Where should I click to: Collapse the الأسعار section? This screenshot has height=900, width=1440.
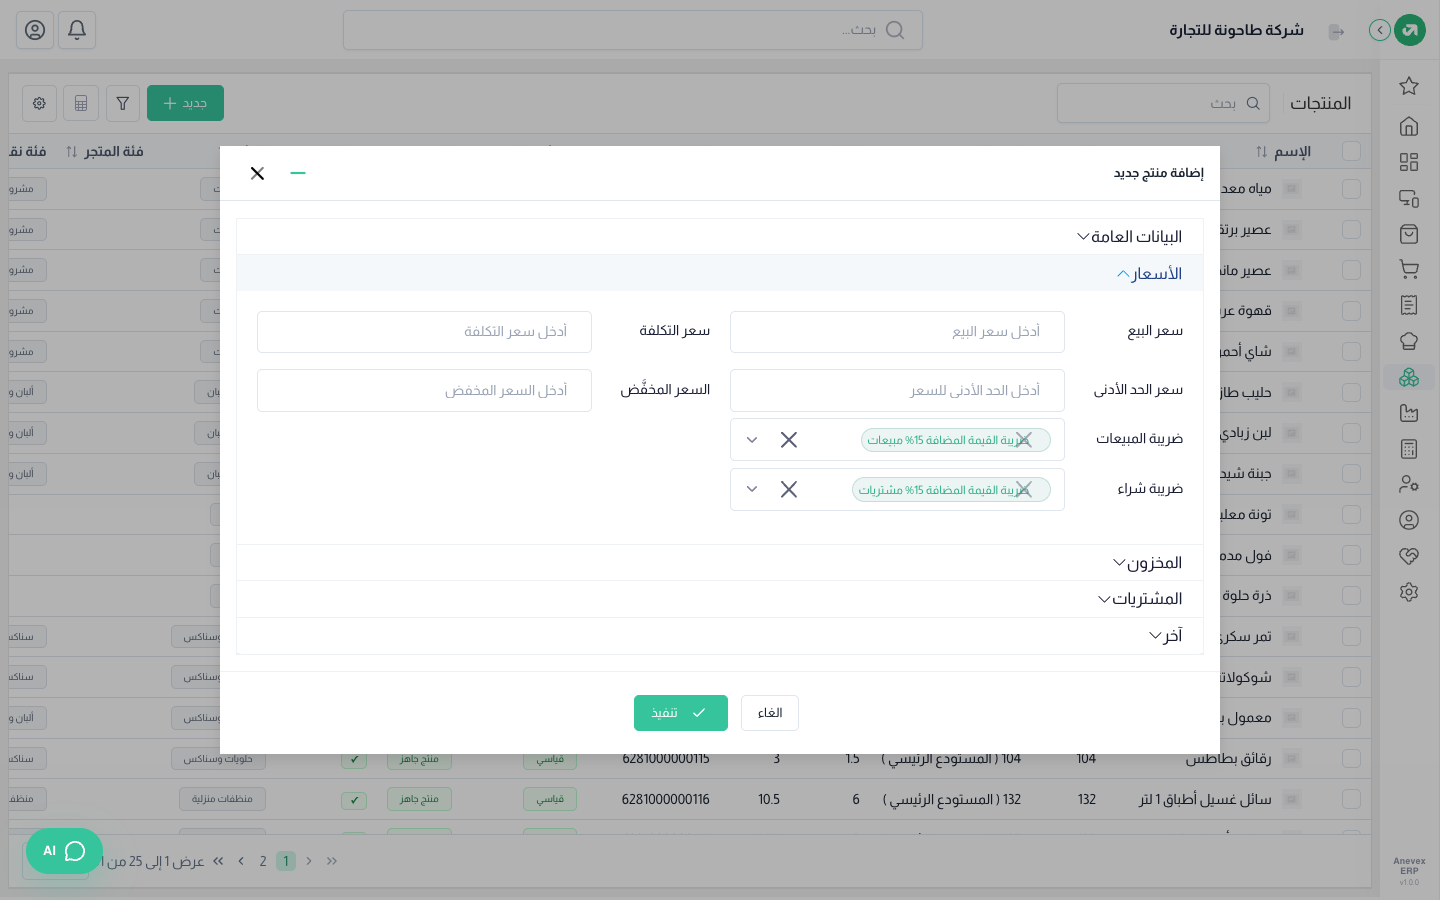click(x=720, y=273)
